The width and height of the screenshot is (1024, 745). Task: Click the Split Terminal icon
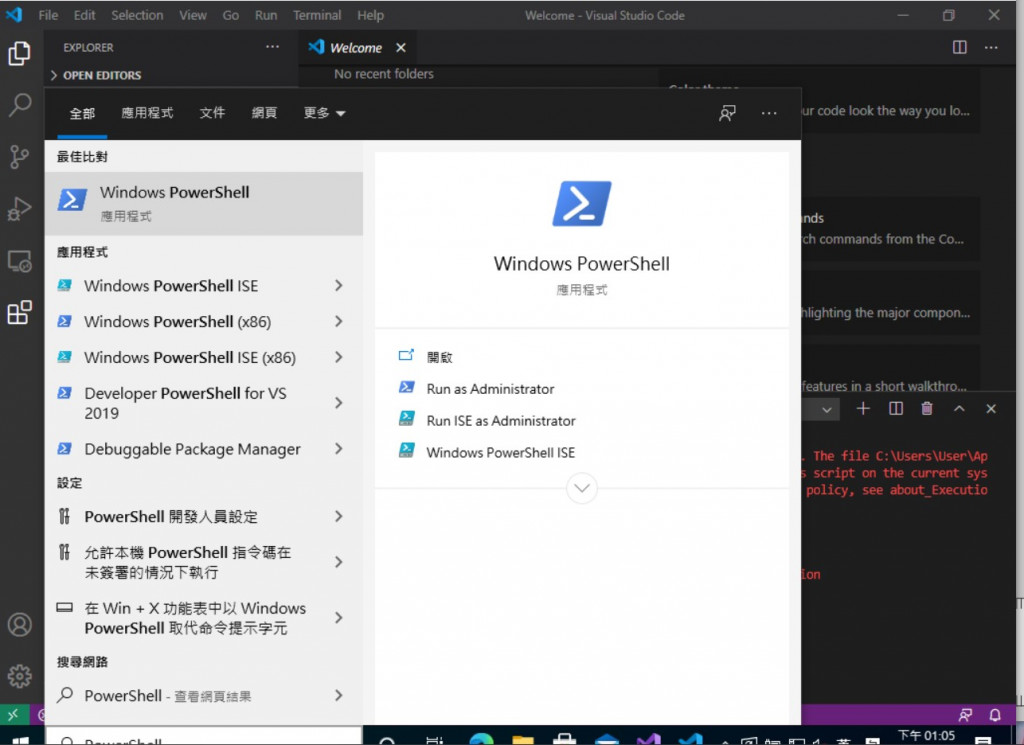[x=896, y=409]
